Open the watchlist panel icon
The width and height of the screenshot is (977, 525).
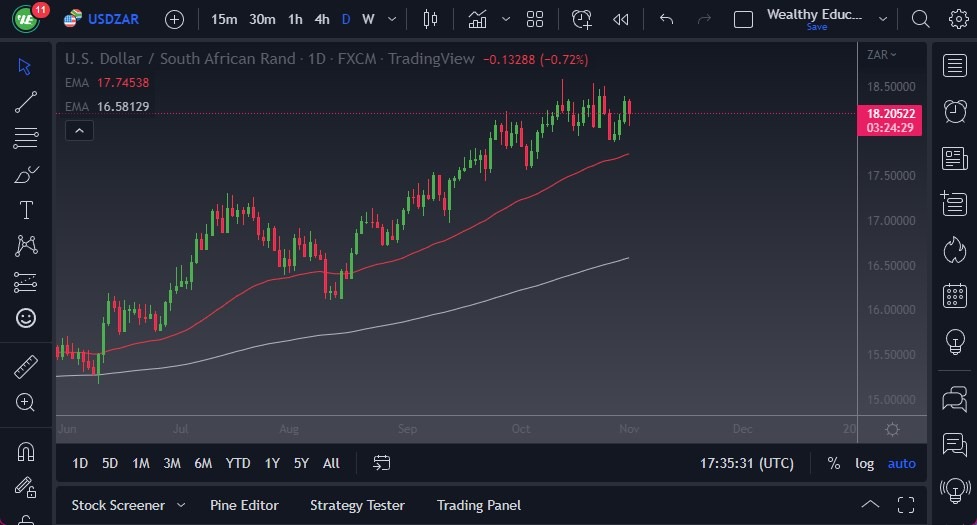955,65
